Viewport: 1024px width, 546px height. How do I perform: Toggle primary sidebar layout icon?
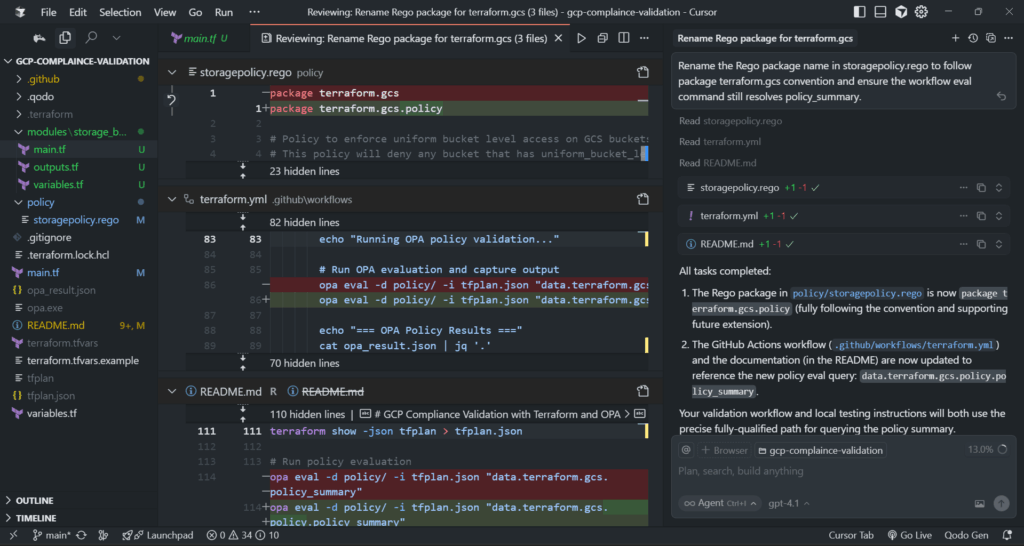[x=859, y=12]
